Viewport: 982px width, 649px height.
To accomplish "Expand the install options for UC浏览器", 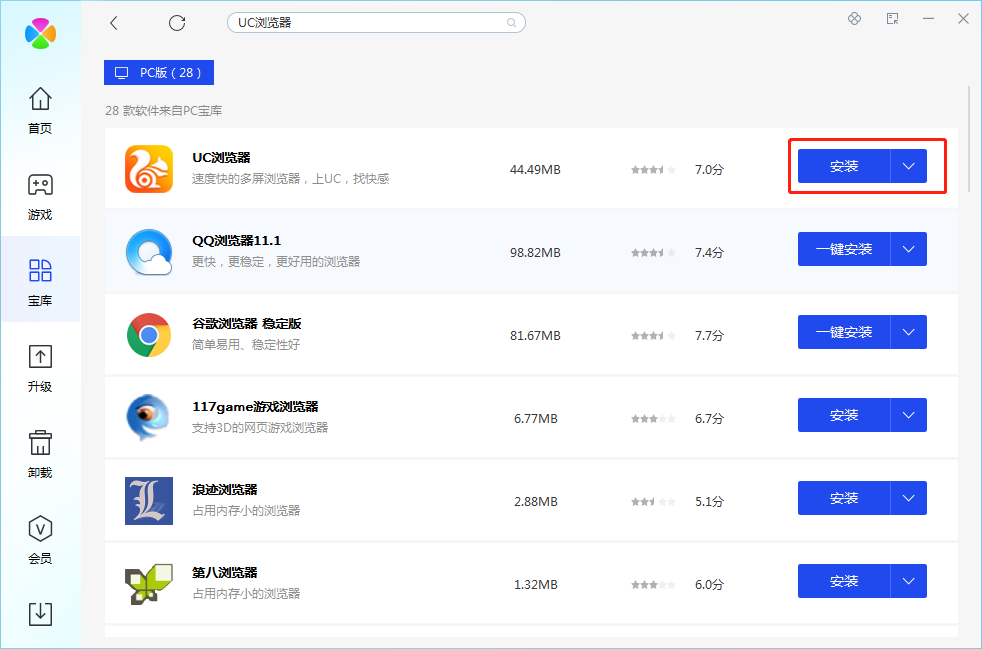I will (907, 166).
